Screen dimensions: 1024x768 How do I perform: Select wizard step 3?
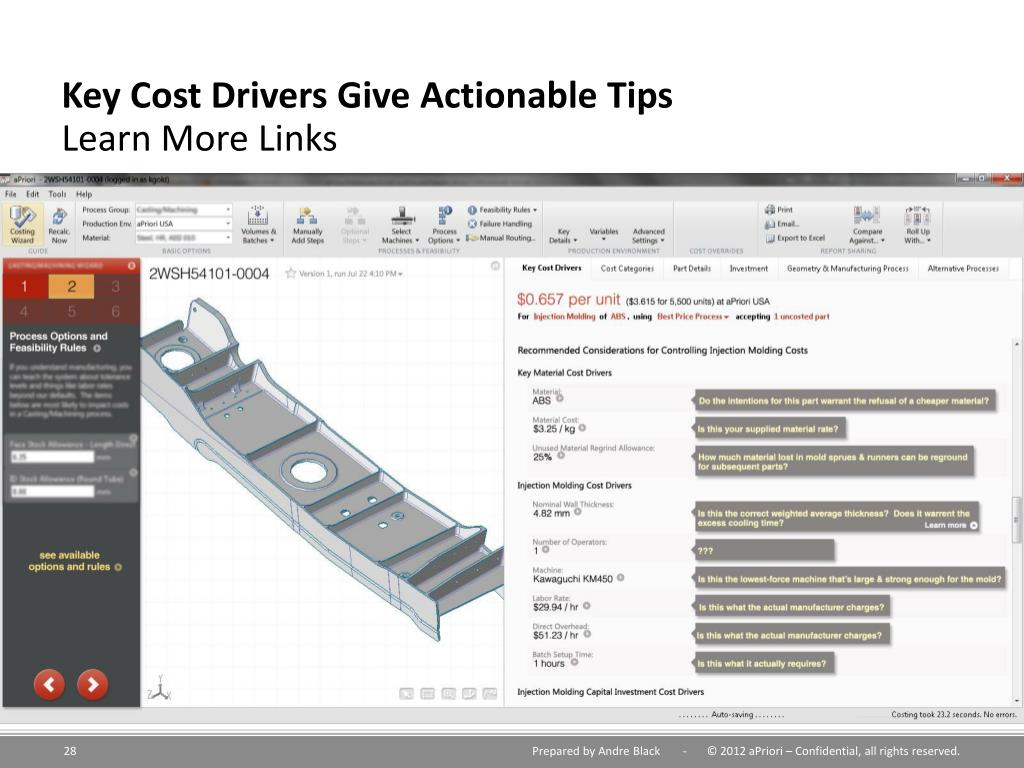(x=116, y=286)
